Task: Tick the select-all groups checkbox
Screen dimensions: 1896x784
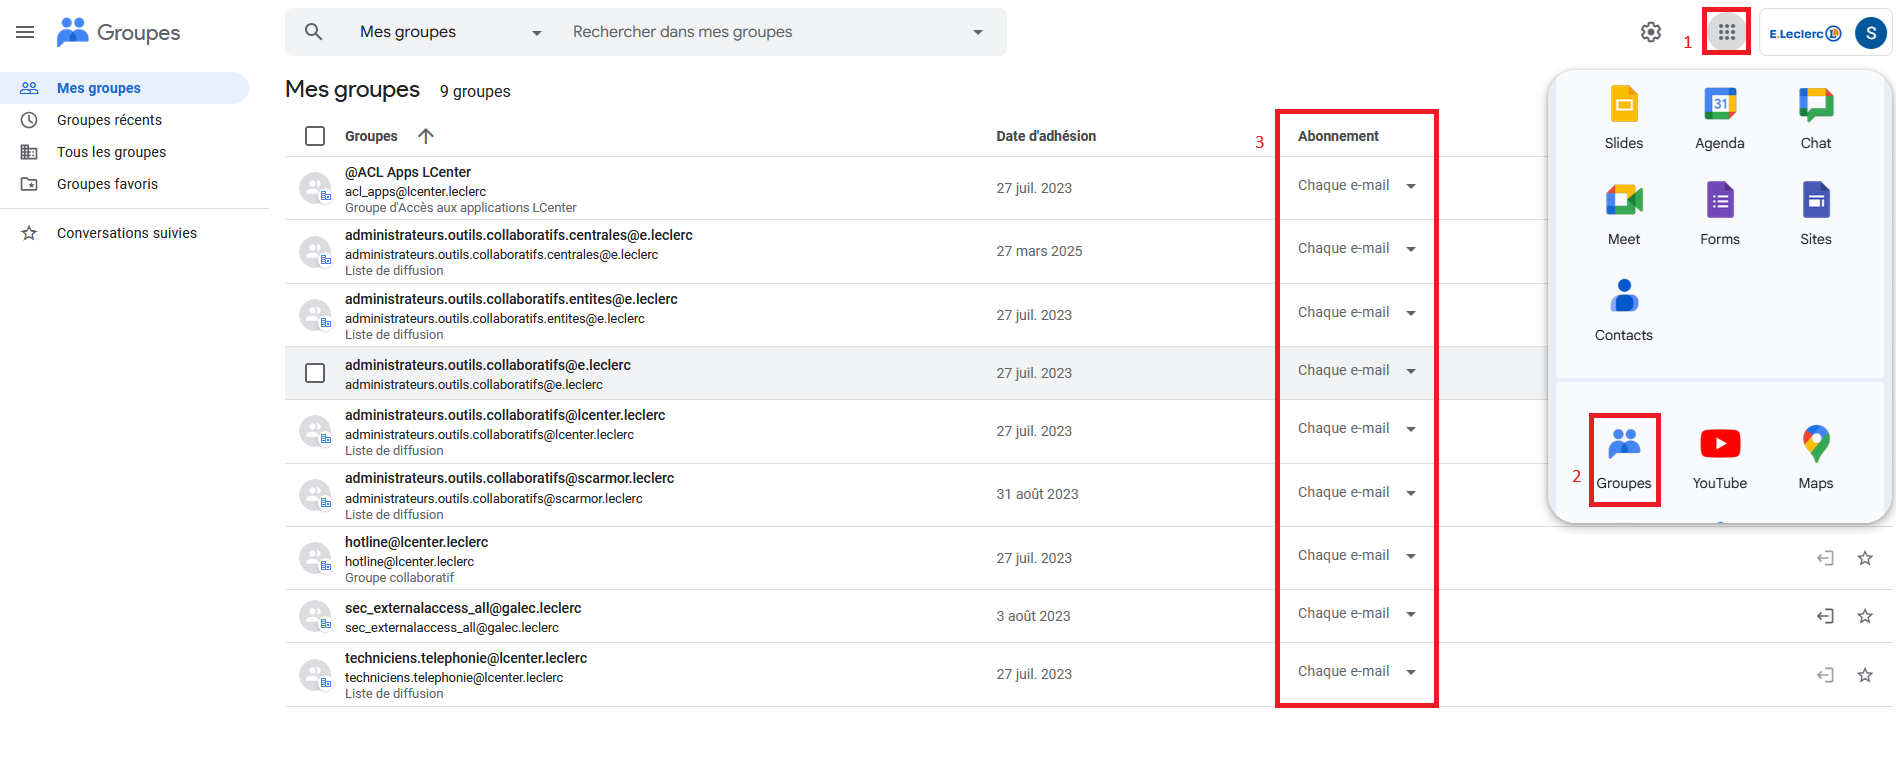Action: [x=315, y=136]
